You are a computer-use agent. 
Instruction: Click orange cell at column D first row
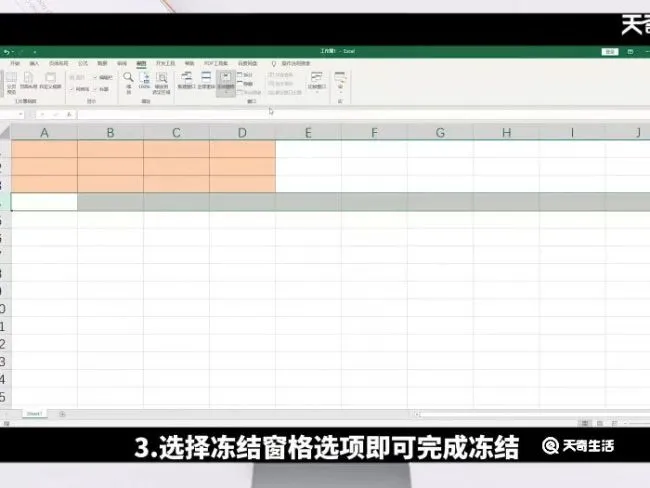click(x=243, y=149)
